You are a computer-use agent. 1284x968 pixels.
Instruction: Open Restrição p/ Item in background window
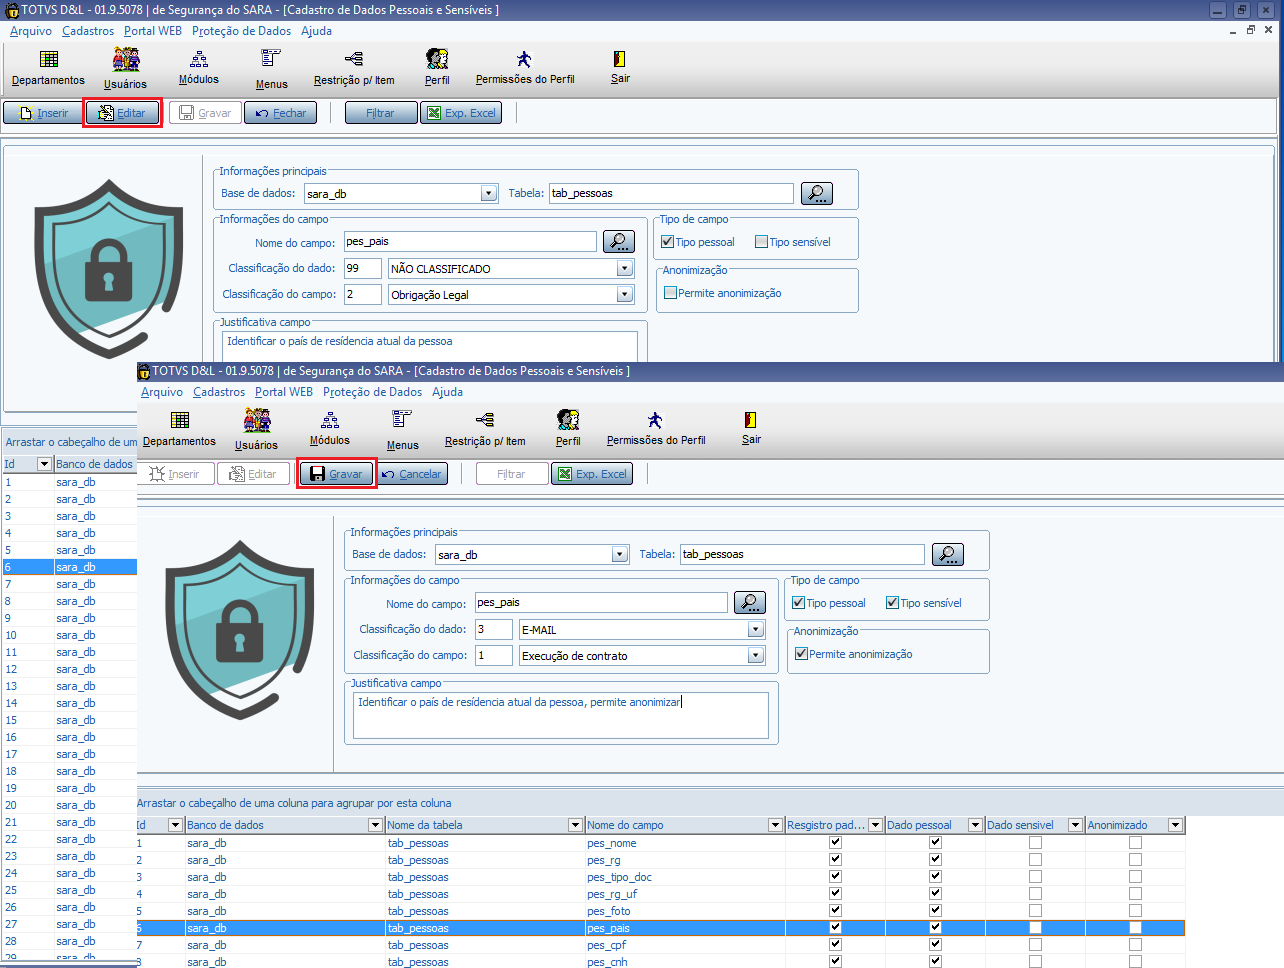point(354,68)
